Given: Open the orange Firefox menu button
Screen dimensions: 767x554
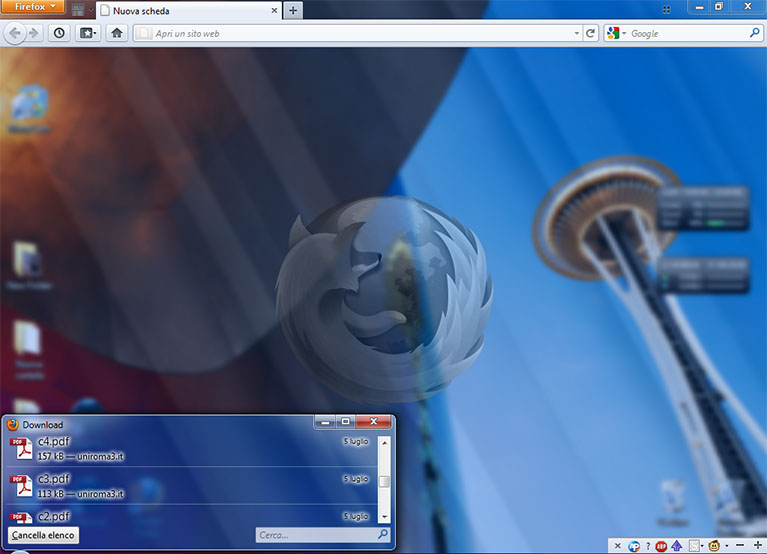Looking at the screenshot, I should click(x=32, y=7).
